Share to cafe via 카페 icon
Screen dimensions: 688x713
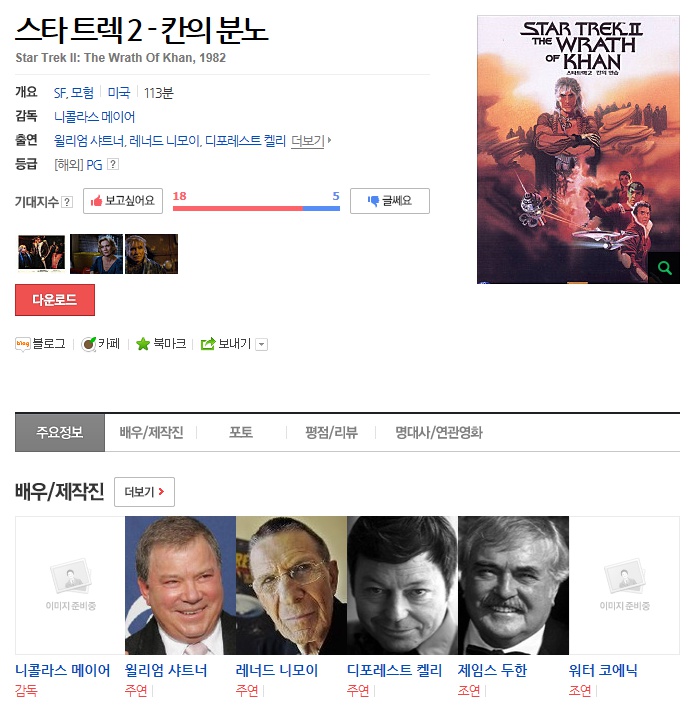[x=89, y=344]
